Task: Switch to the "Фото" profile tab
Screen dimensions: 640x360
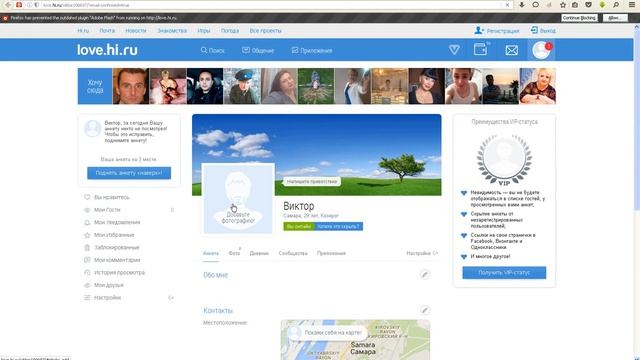Action: 234,253
